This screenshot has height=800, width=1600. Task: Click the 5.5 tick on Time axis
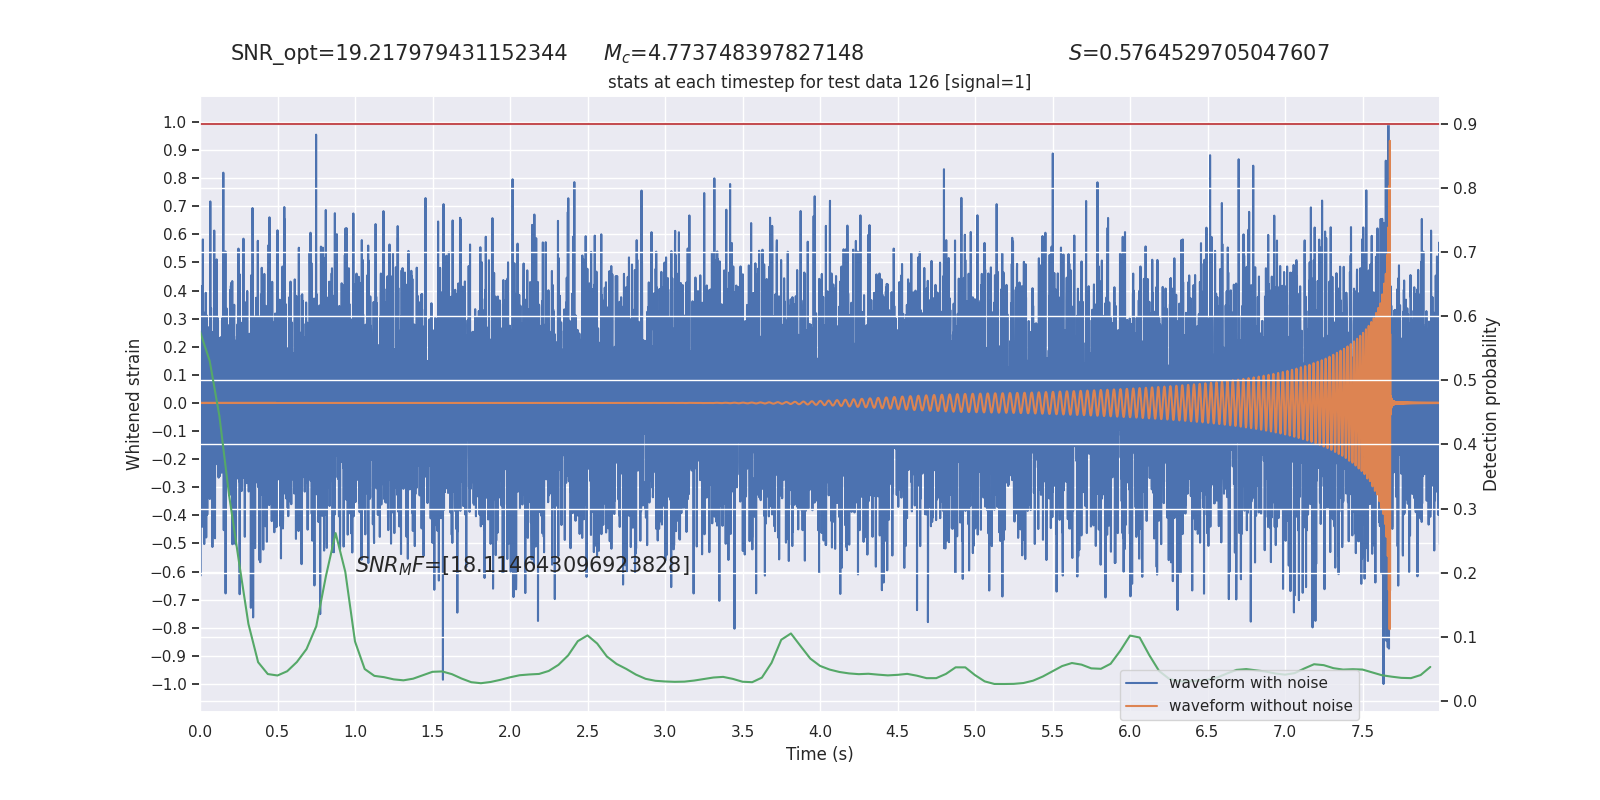click(1052, 731)
